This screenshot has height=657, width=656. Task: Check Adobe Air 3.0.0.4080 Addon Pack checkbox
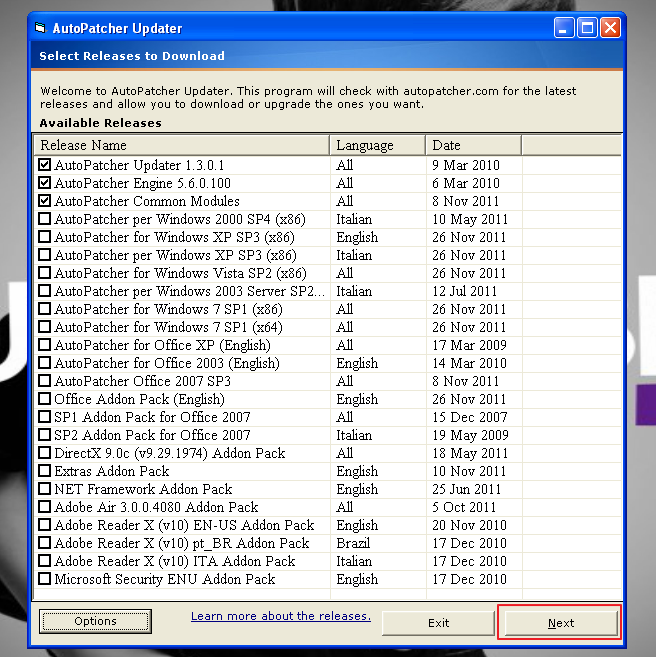tap(44, 507)
